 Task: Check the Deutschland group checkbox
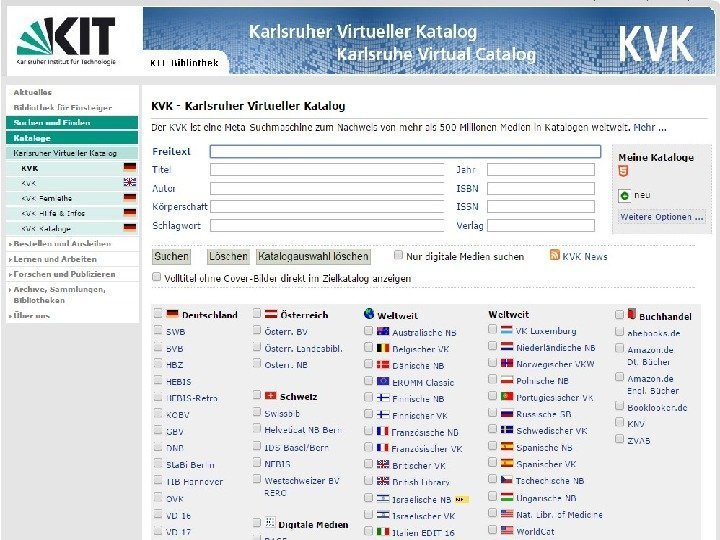tap(158, 313)
